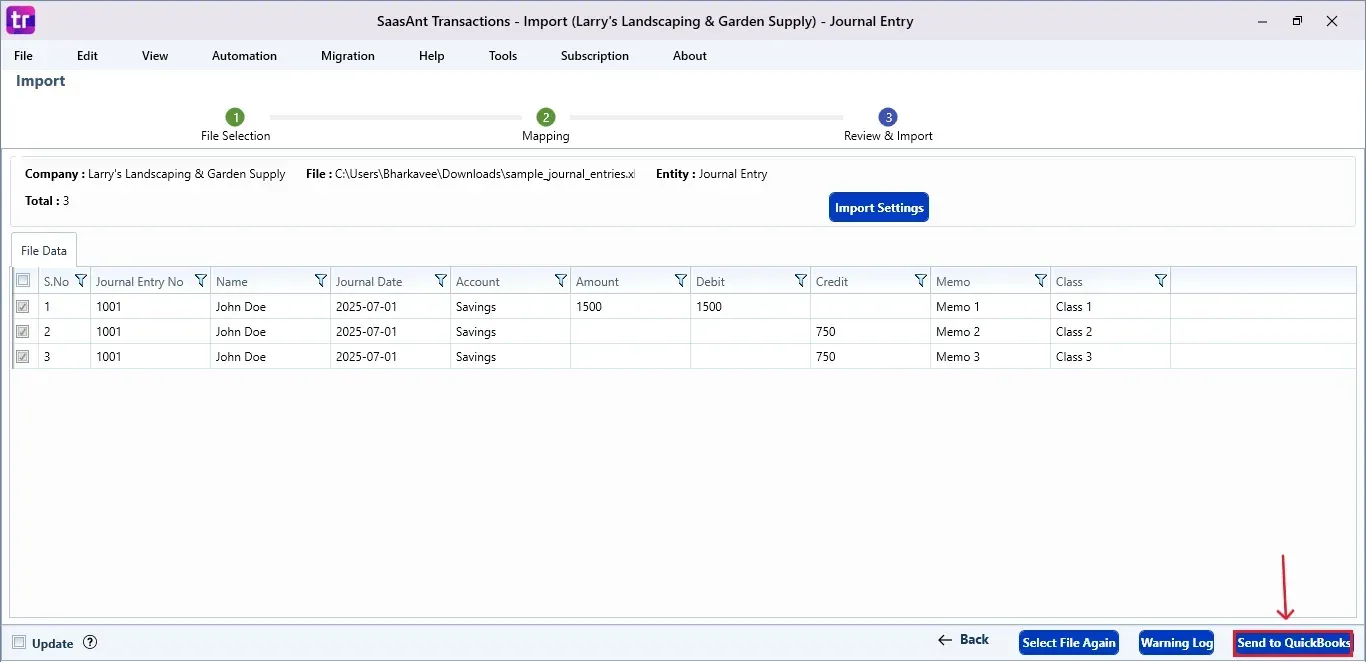1366x662 pixels.
Task: Click the Memo 2 cell
Action: point(990,331)
